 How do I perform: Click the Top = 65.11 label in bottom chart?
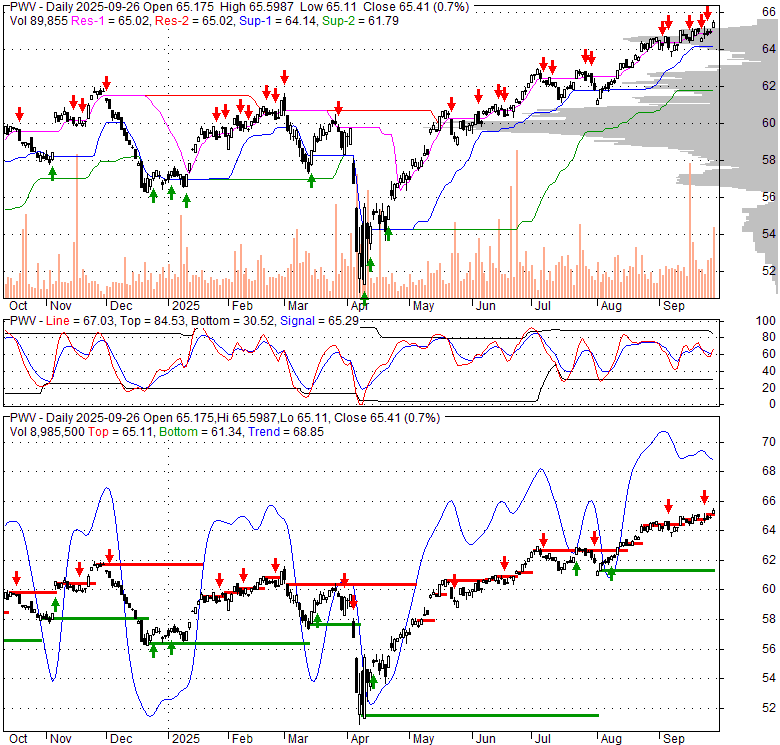[121, 432]
